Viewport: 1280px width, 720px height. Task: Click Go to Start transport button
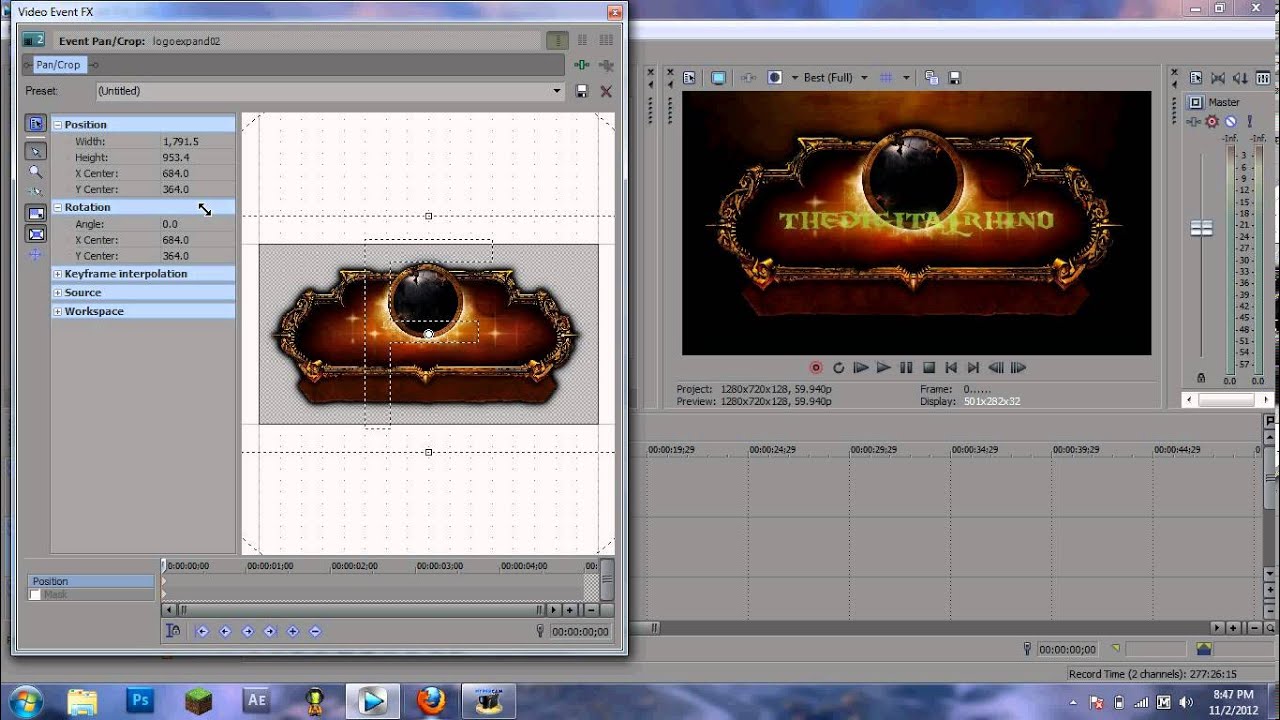pyautogui.click(x=951, y=368)
